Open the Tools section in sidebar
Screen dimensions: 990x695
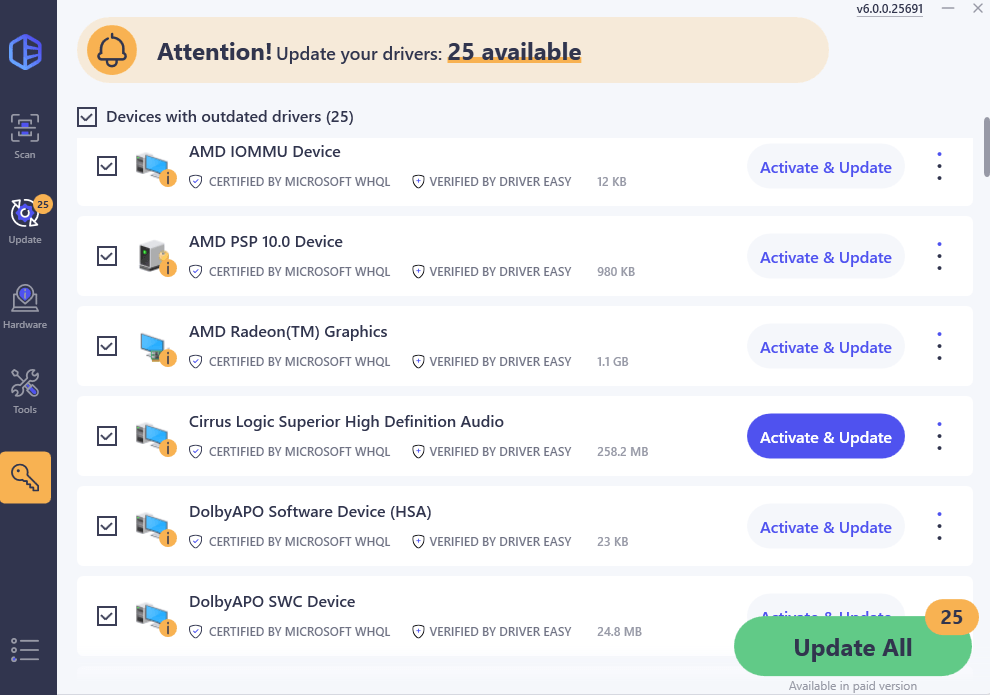click(25, 391)
